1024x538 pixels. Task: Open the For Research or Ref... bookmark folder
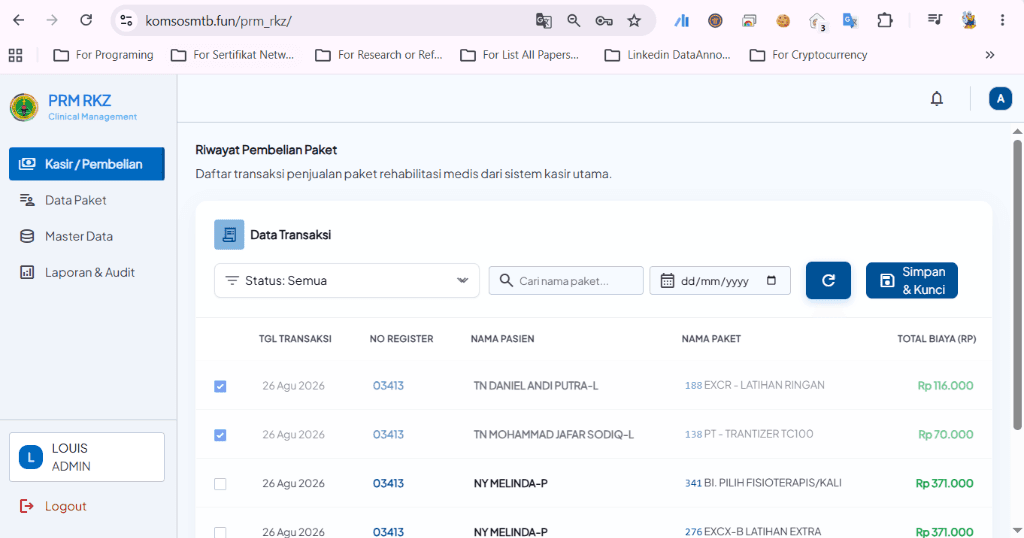pyautogui.click(x=379, y=55)
